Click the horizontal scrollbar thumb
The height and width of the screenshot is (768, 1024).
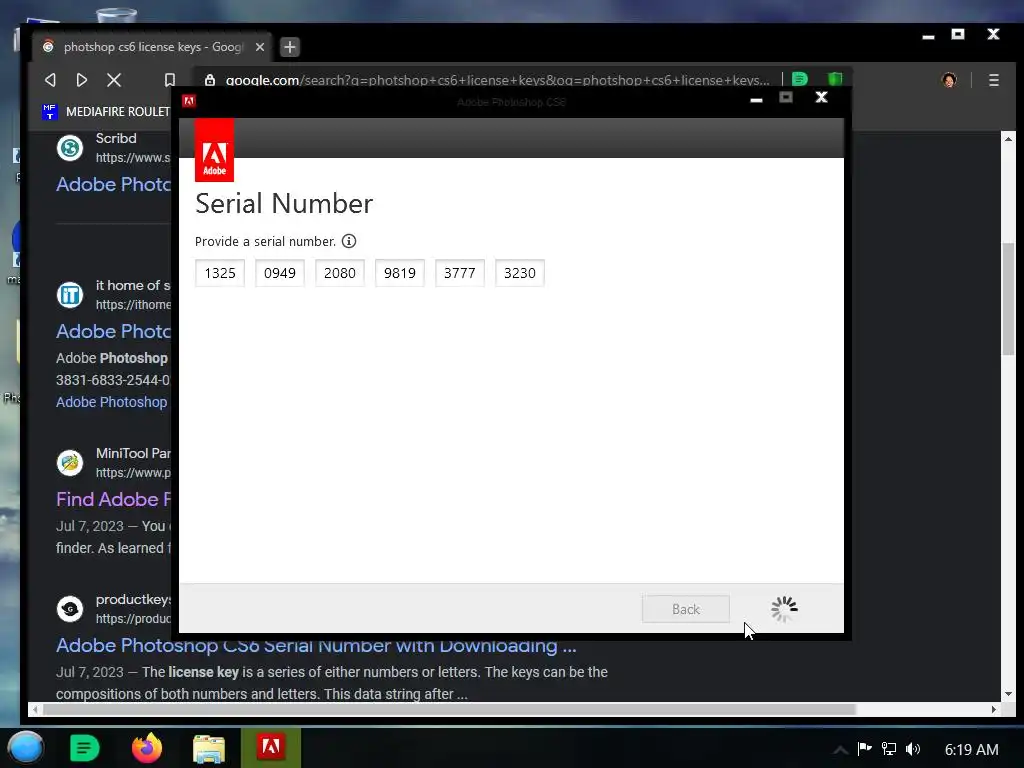(449, 709)
